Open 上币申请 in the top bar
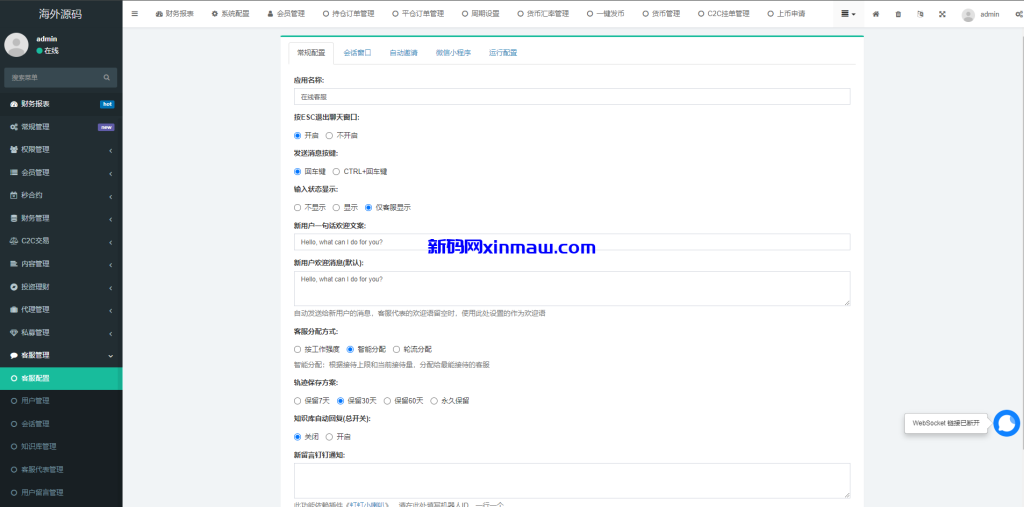1024x507 pixels. point(786,14)
